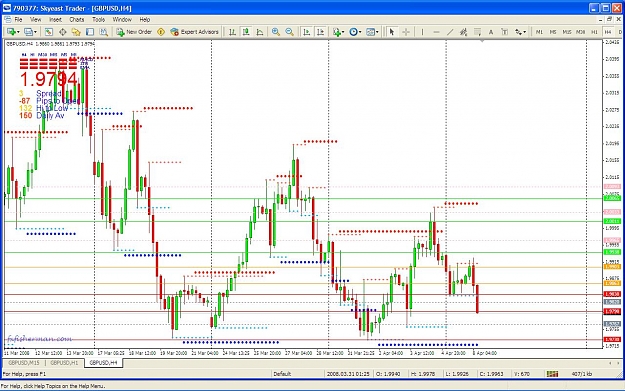Viewport: 625px width, 391px height.
Task: Zoom out of the chart
Action: (x=289, y=32)
